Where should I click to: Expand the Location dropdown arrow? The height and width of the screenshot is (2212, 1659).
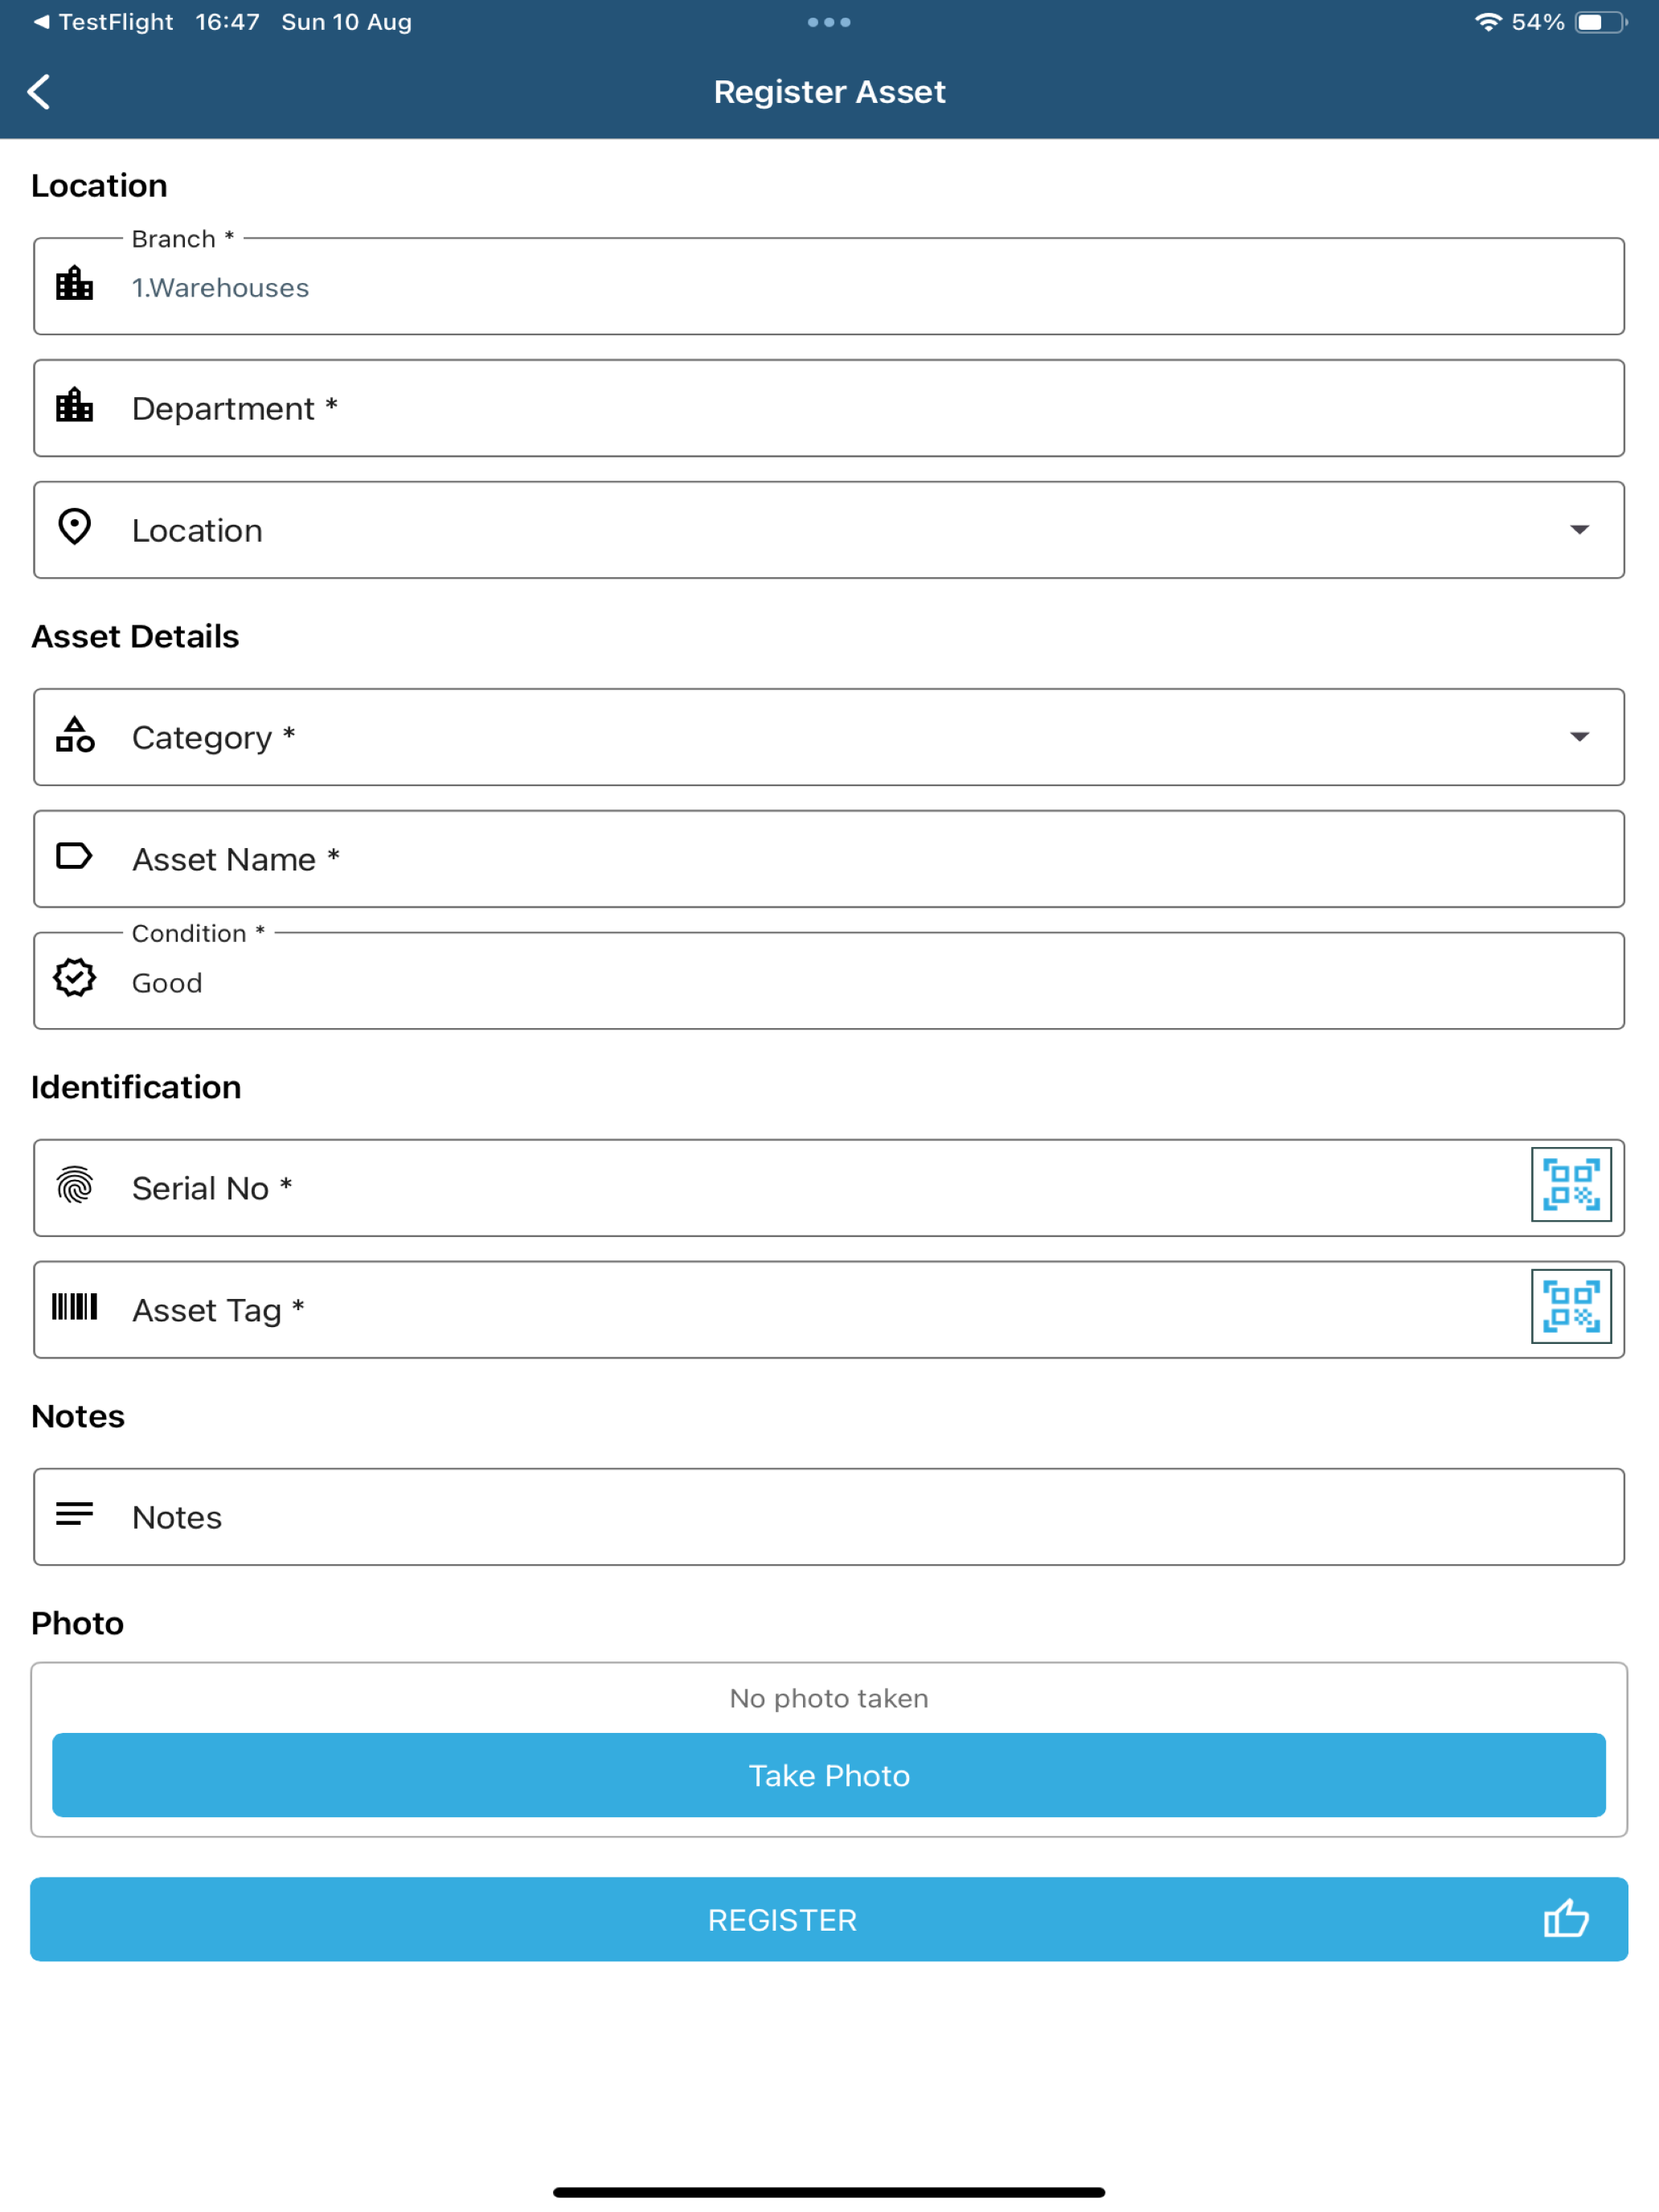1579,530
